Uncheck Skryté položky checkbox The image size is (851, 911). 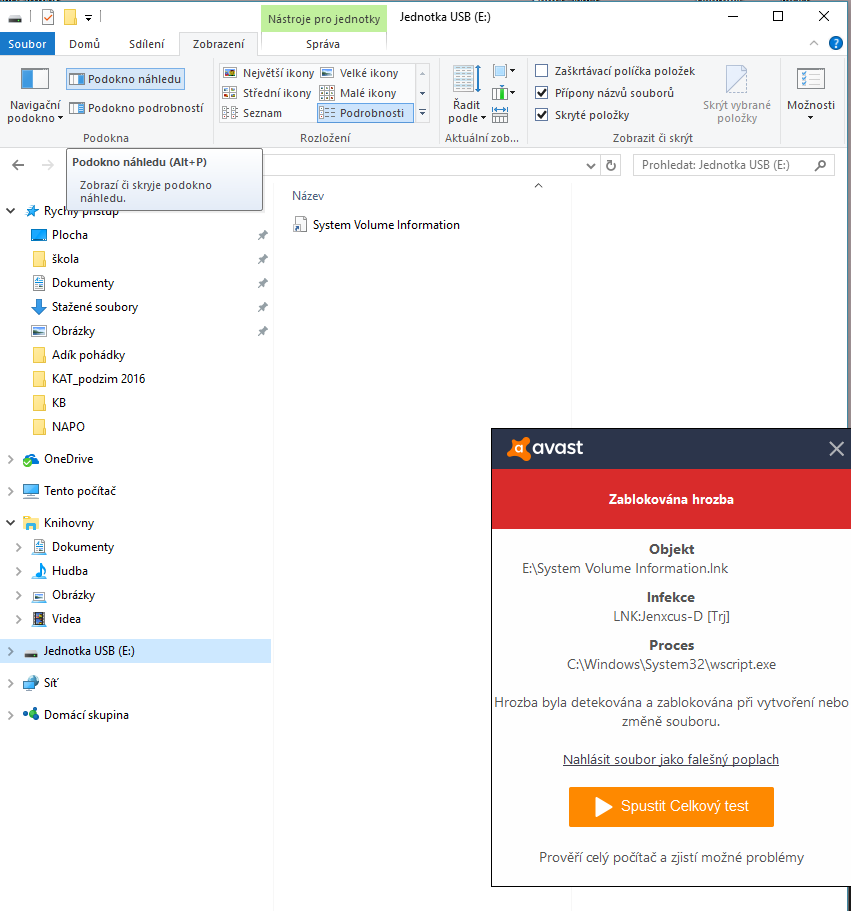click(541, 115)
